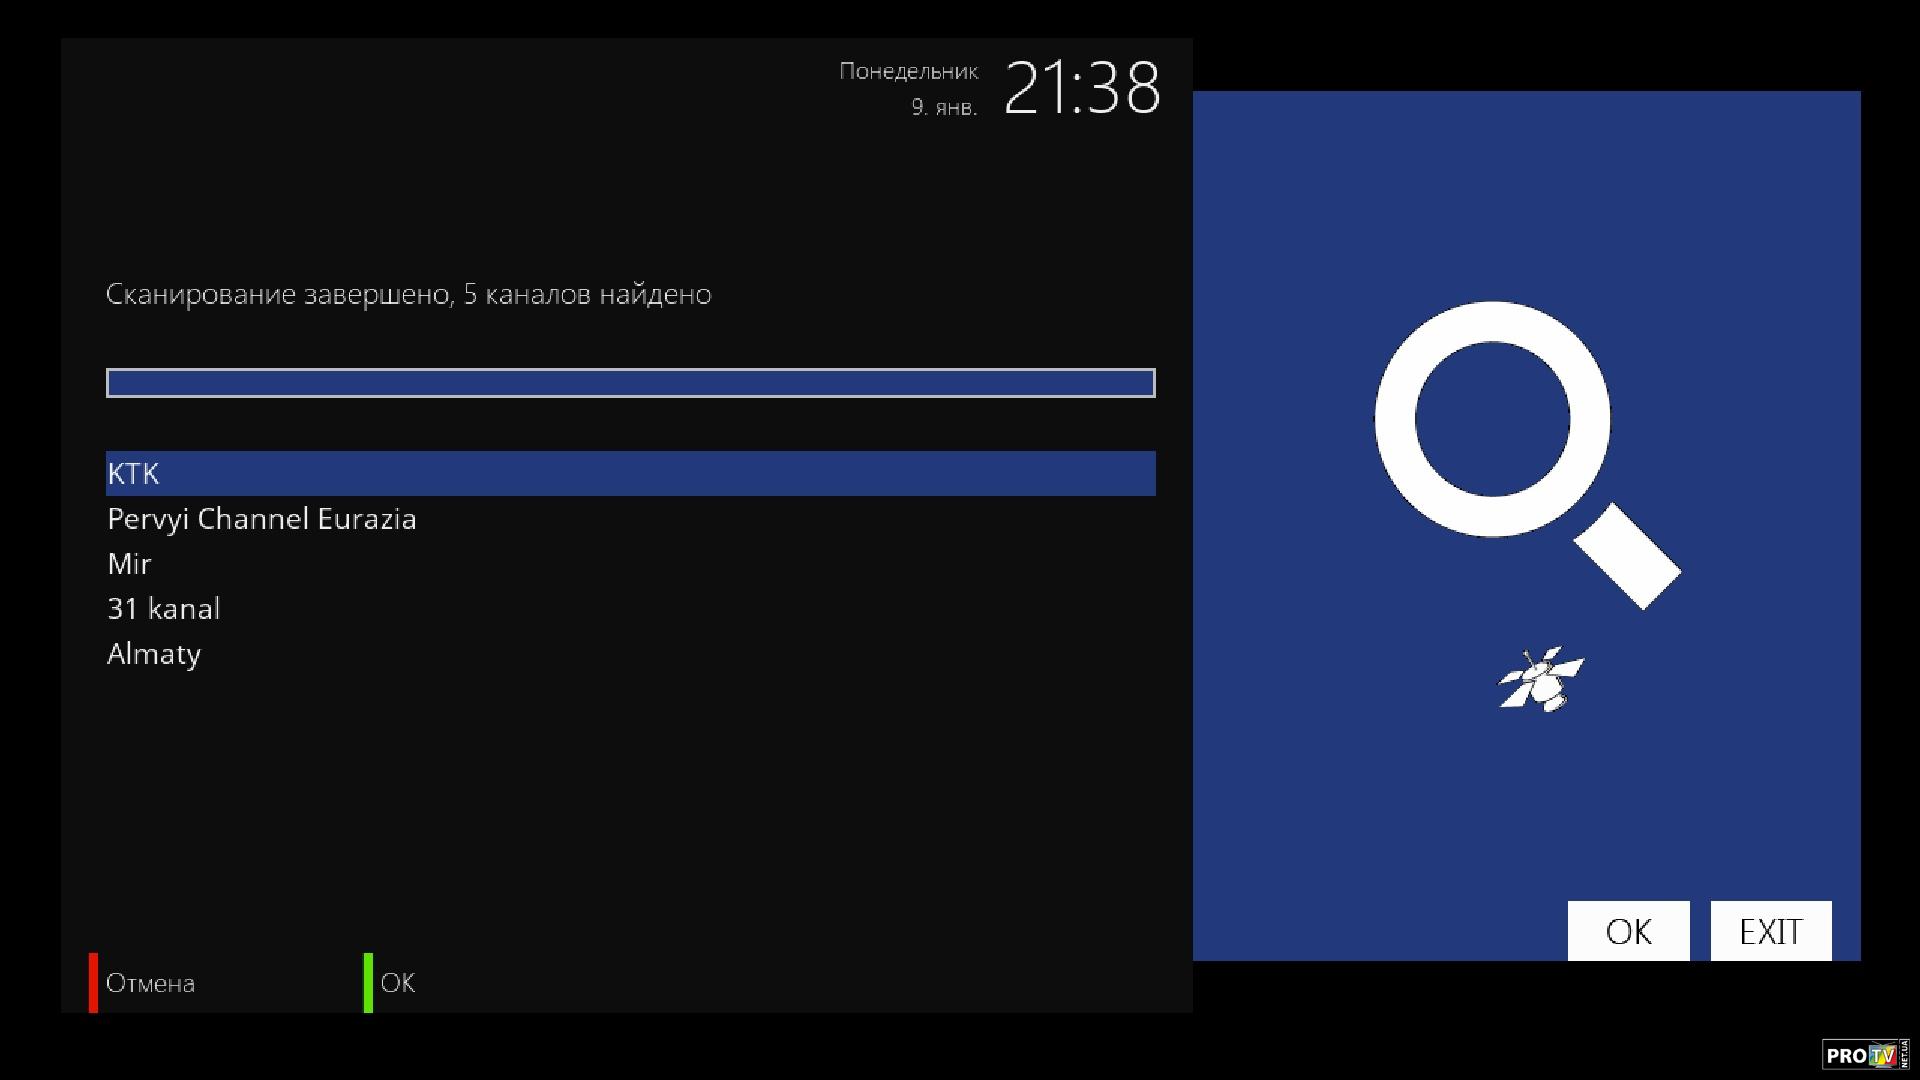Click the small satellite icon

[1541, 679]
